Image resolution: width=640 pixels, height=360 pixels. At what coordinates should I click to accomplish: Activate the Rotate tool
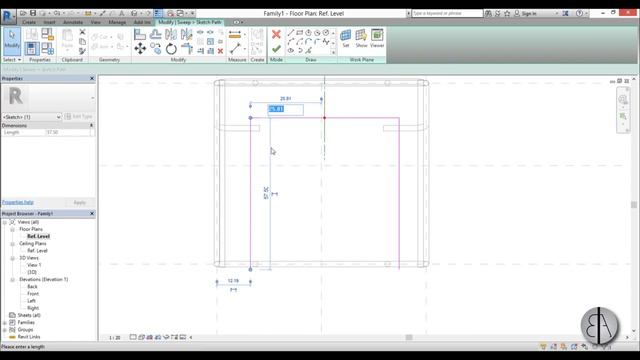point(171,49)
